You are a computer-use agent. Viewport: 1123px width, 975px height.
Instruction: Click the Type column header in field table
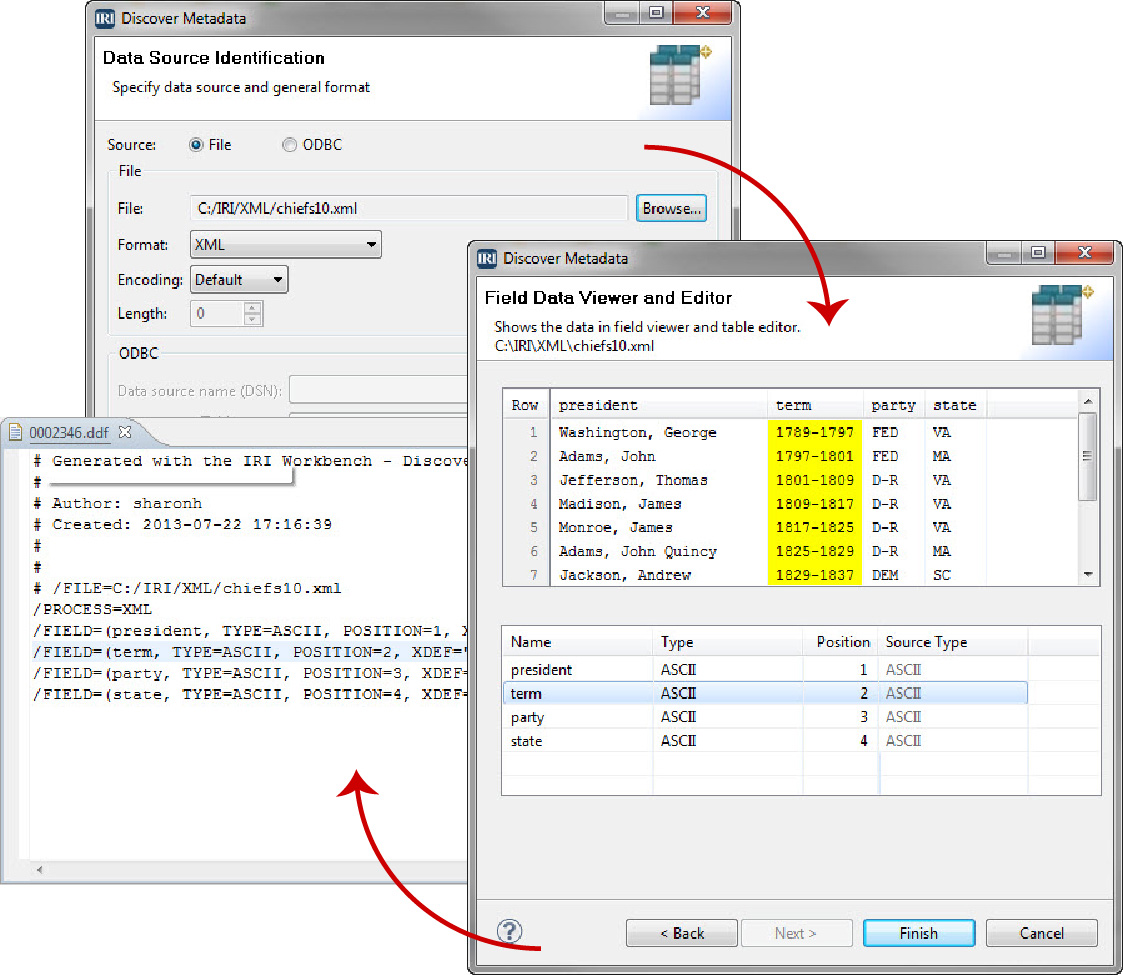click(x=728, y=642)
